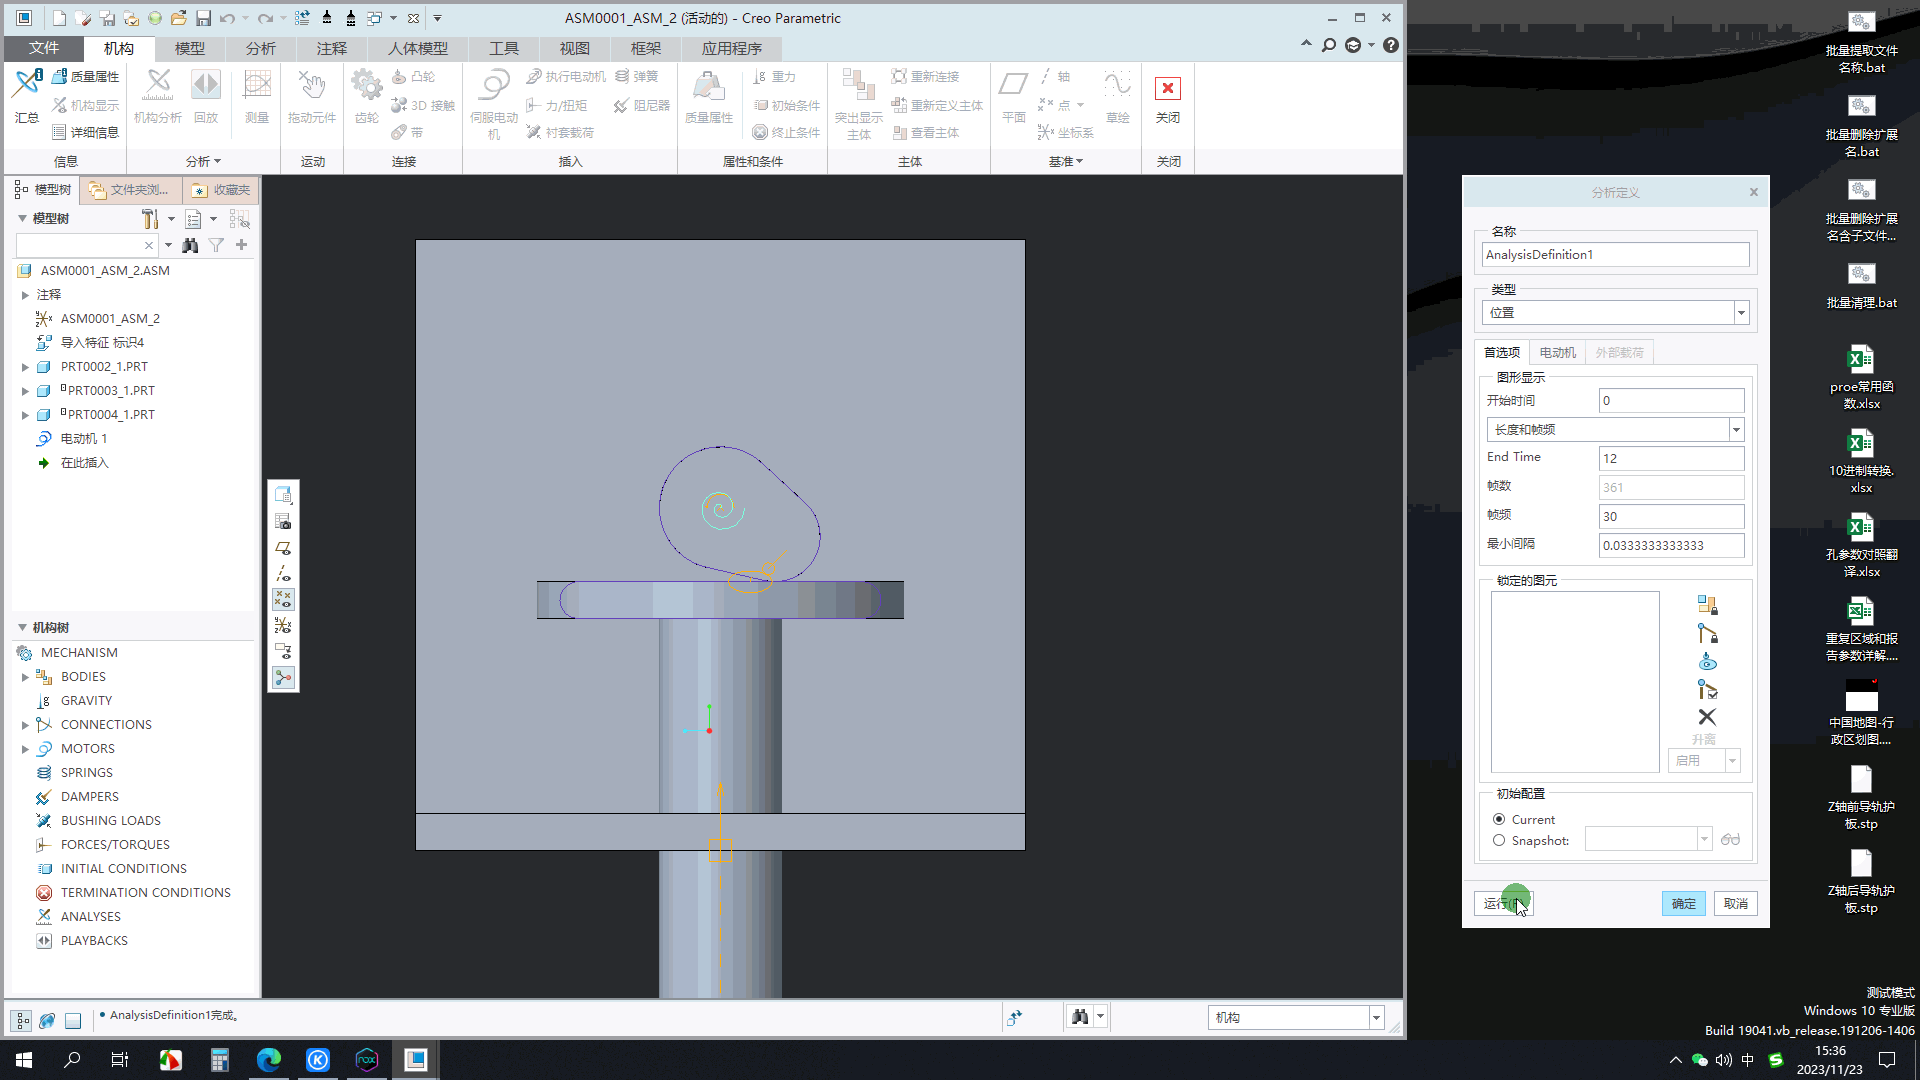
Task: Click the model tree search field
Action: (x=80, y=245)
